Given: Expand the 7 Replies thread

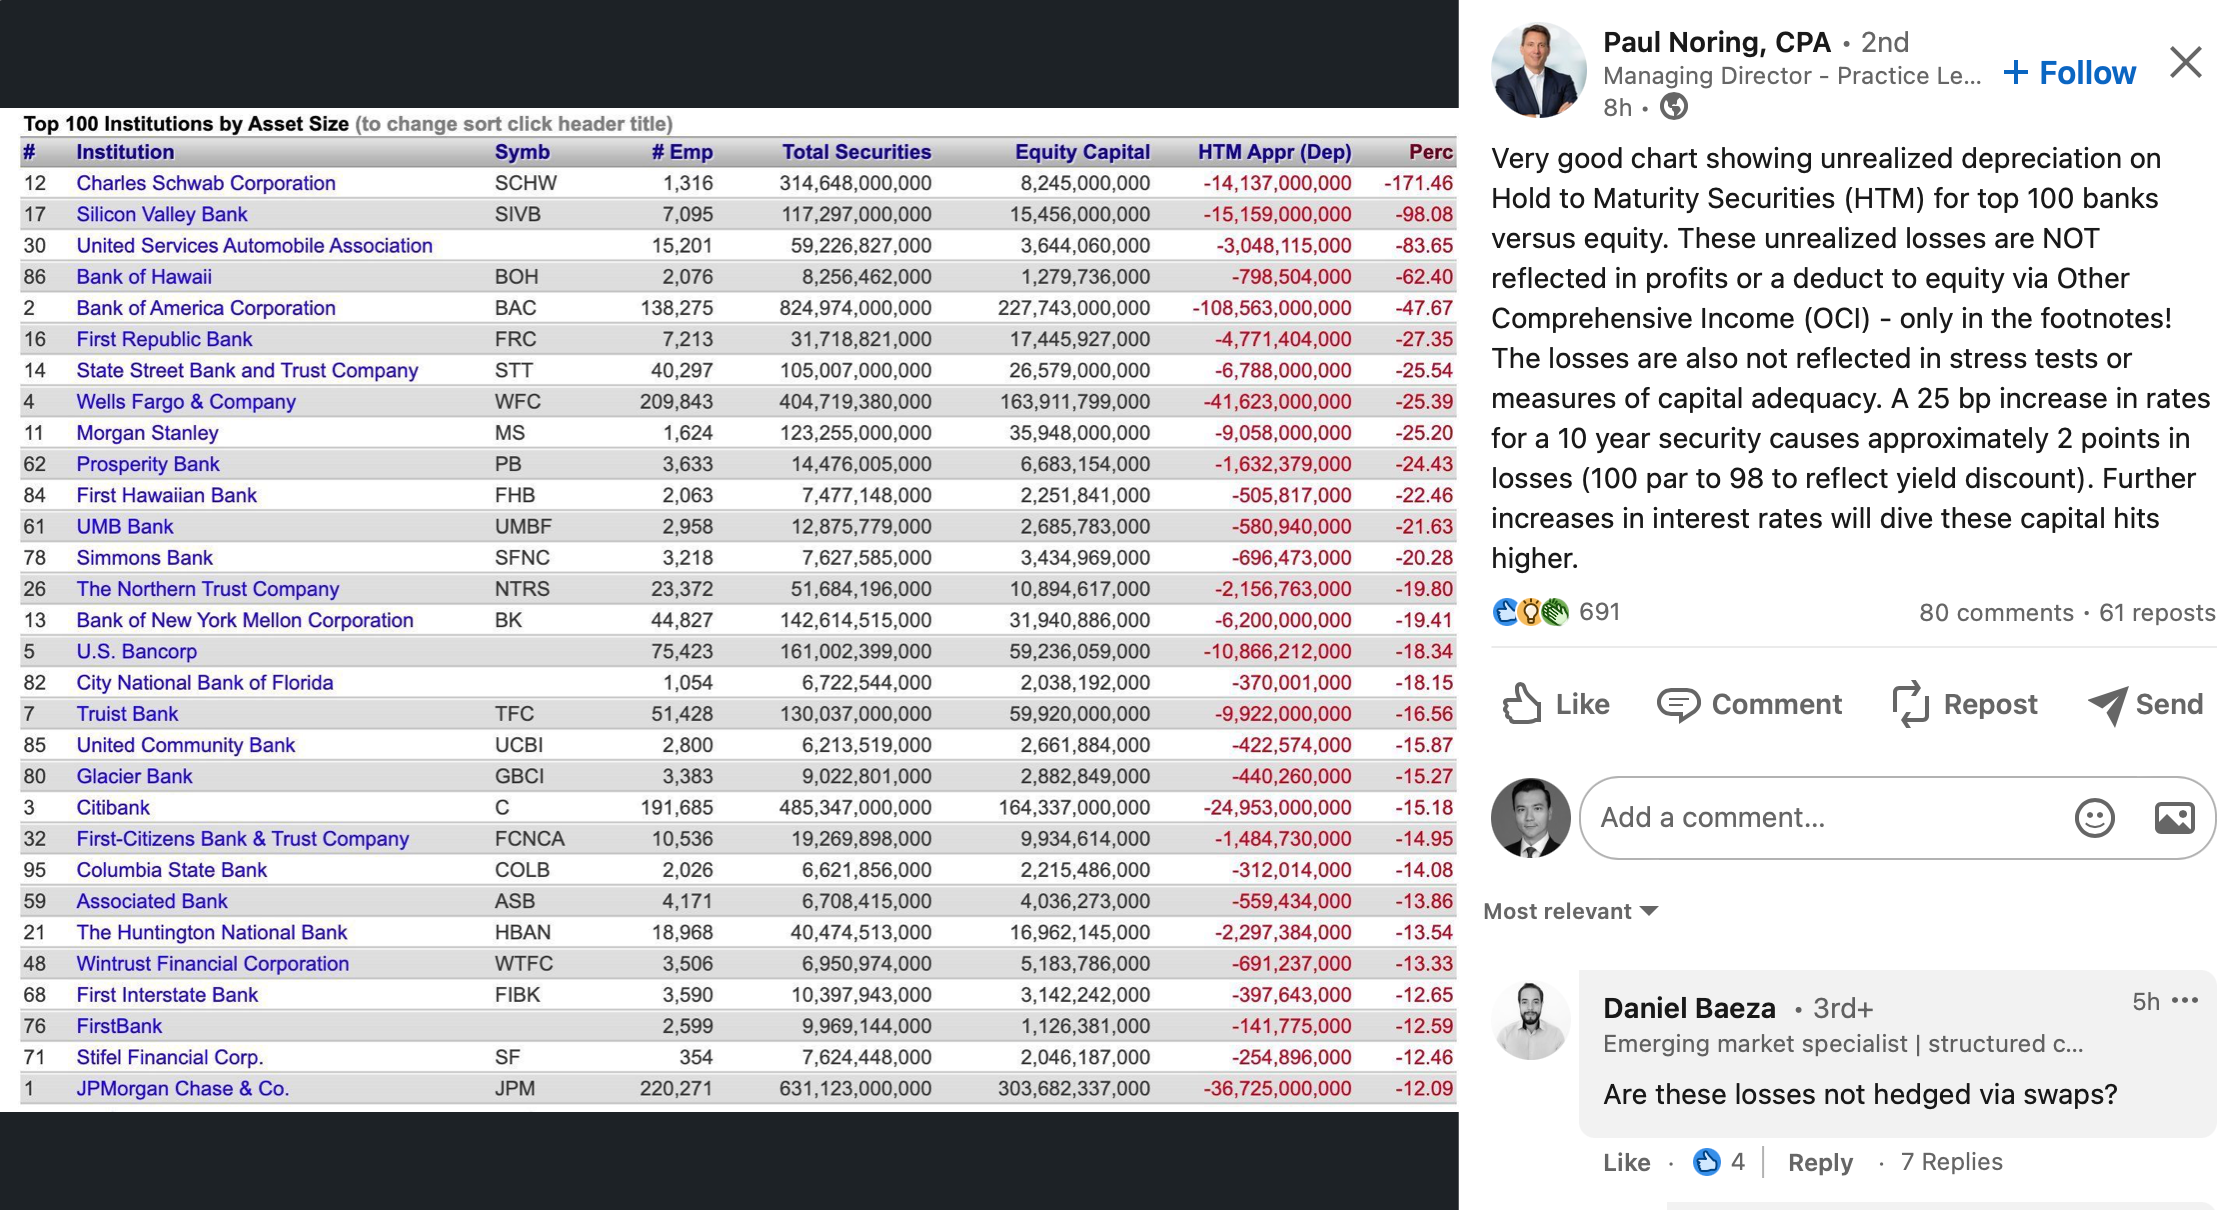Looking at the screenshot, I should click(1951, 1162).
